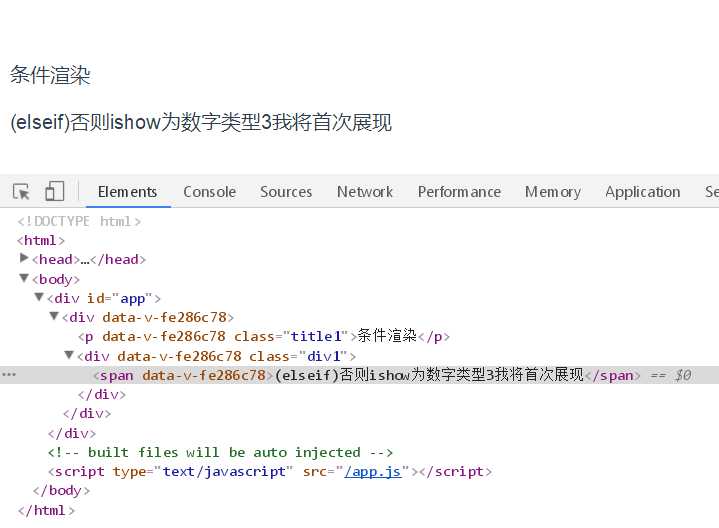The height and width of the screenshot is (528, 719).
Task: Open the three-dots menu beside the selected span row
Action: point(9,375)
